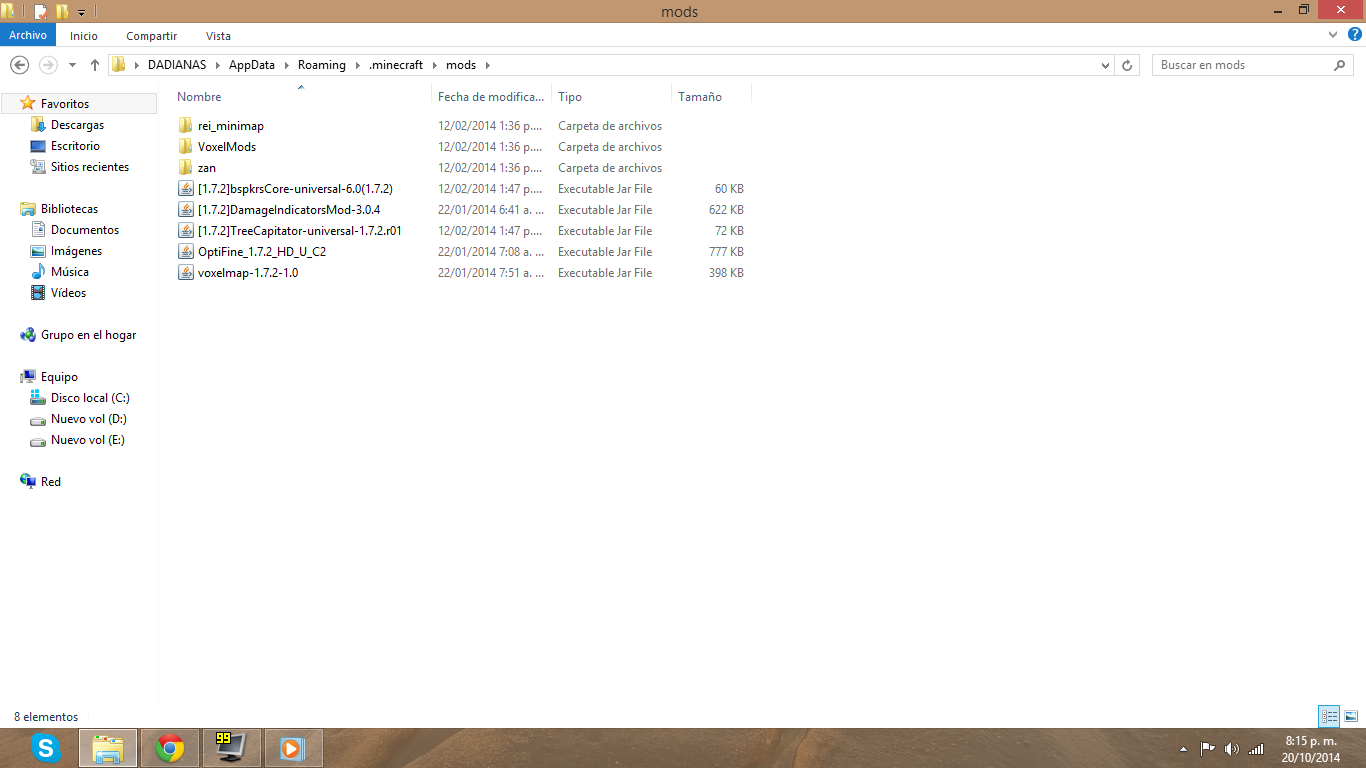Select the zan folder icon
Viewport: 1366px width, 768px height.
185,168
